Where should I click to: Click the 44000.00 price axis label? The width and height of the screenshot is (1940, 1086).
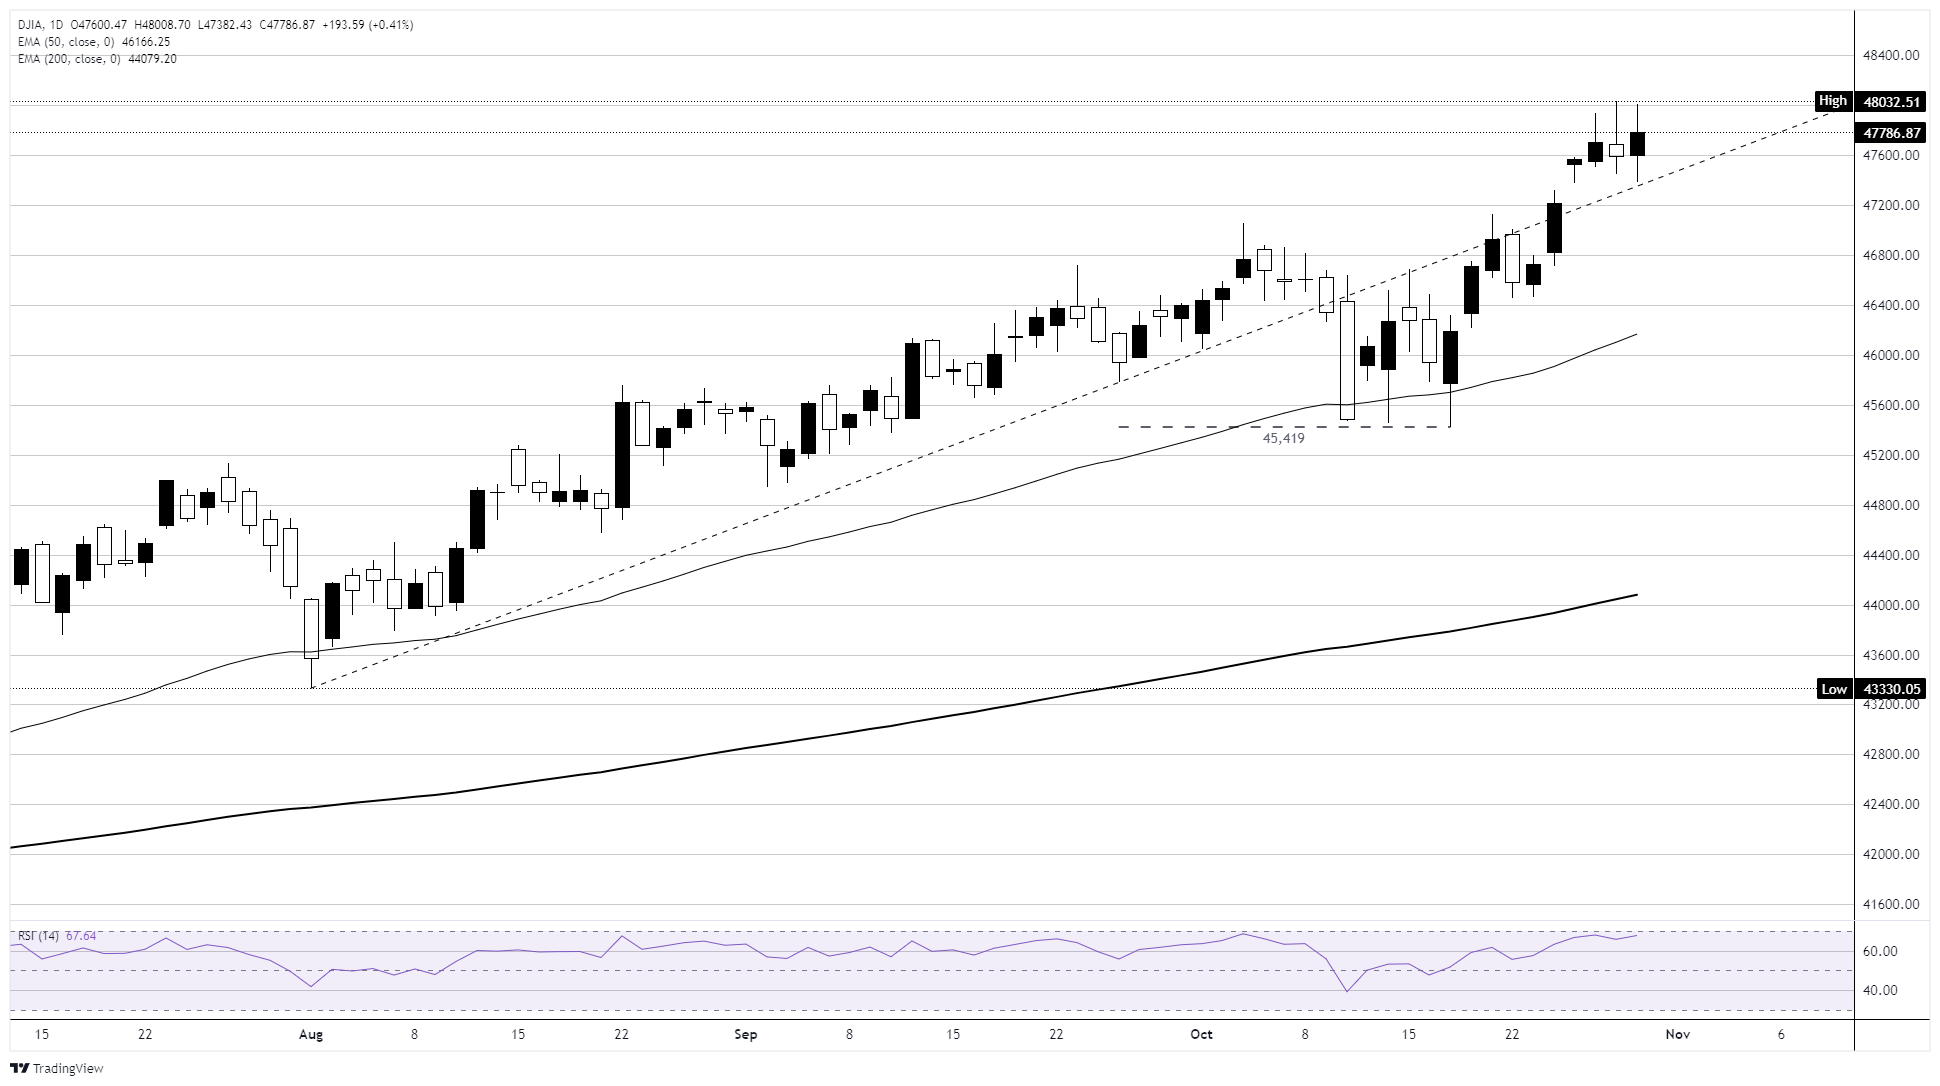(x=1891, y=606)
